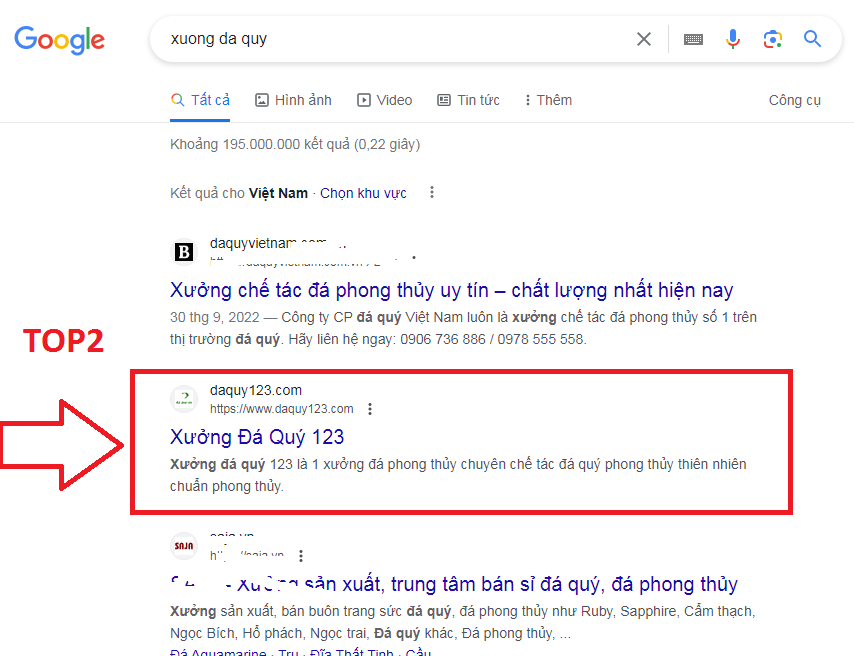854x656 pixels.
Task: Open 'Công cụ' search tools
Action: [795, 100]
